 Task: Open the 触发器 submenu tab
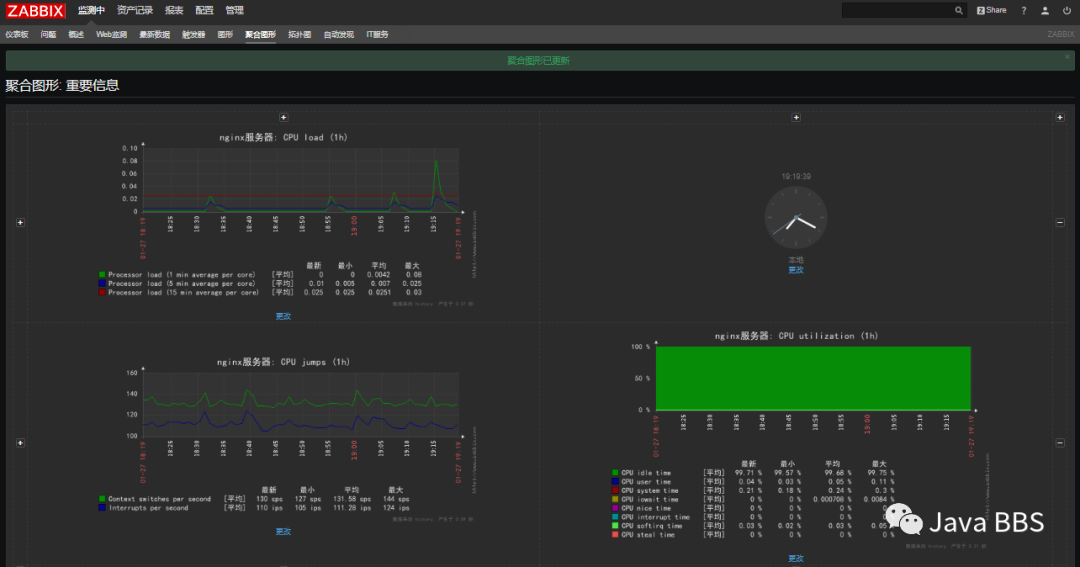pos(194,34)
